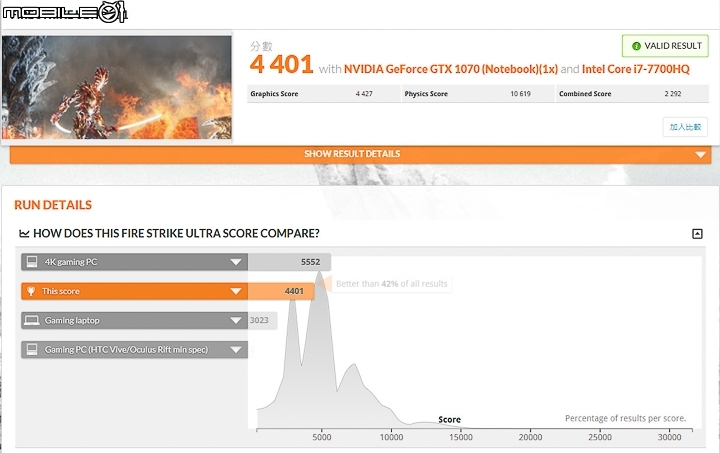Click the overall score 4 401

[281, 64]
